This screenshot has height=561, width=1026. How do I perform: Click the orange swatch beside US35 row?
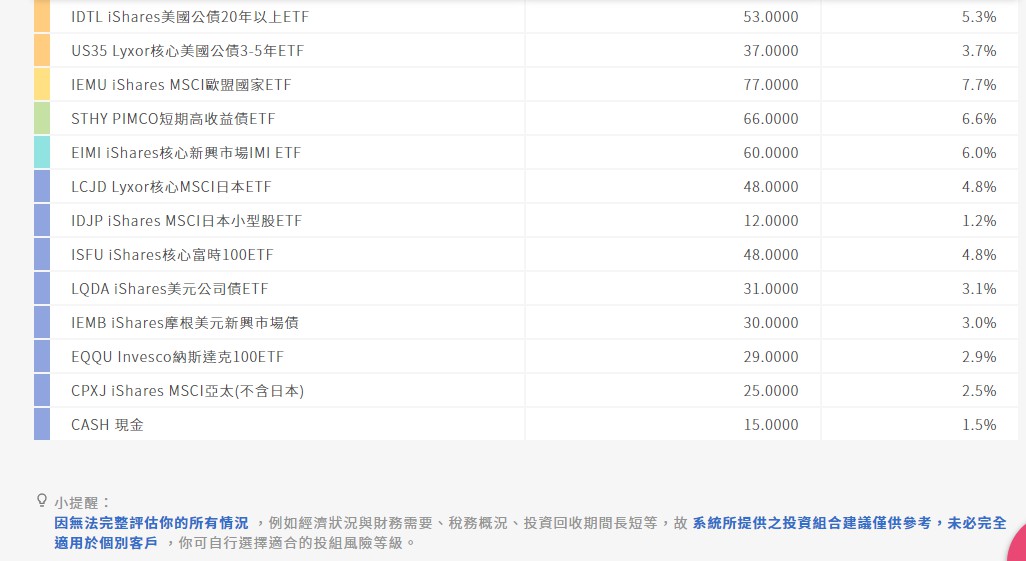click(42, 50)
